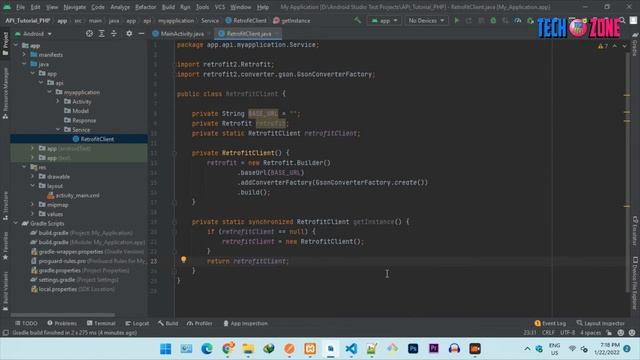The width and height of the screenshot is (640, 360).
Task: Expand the values folder
Action: tap(33, 214)
